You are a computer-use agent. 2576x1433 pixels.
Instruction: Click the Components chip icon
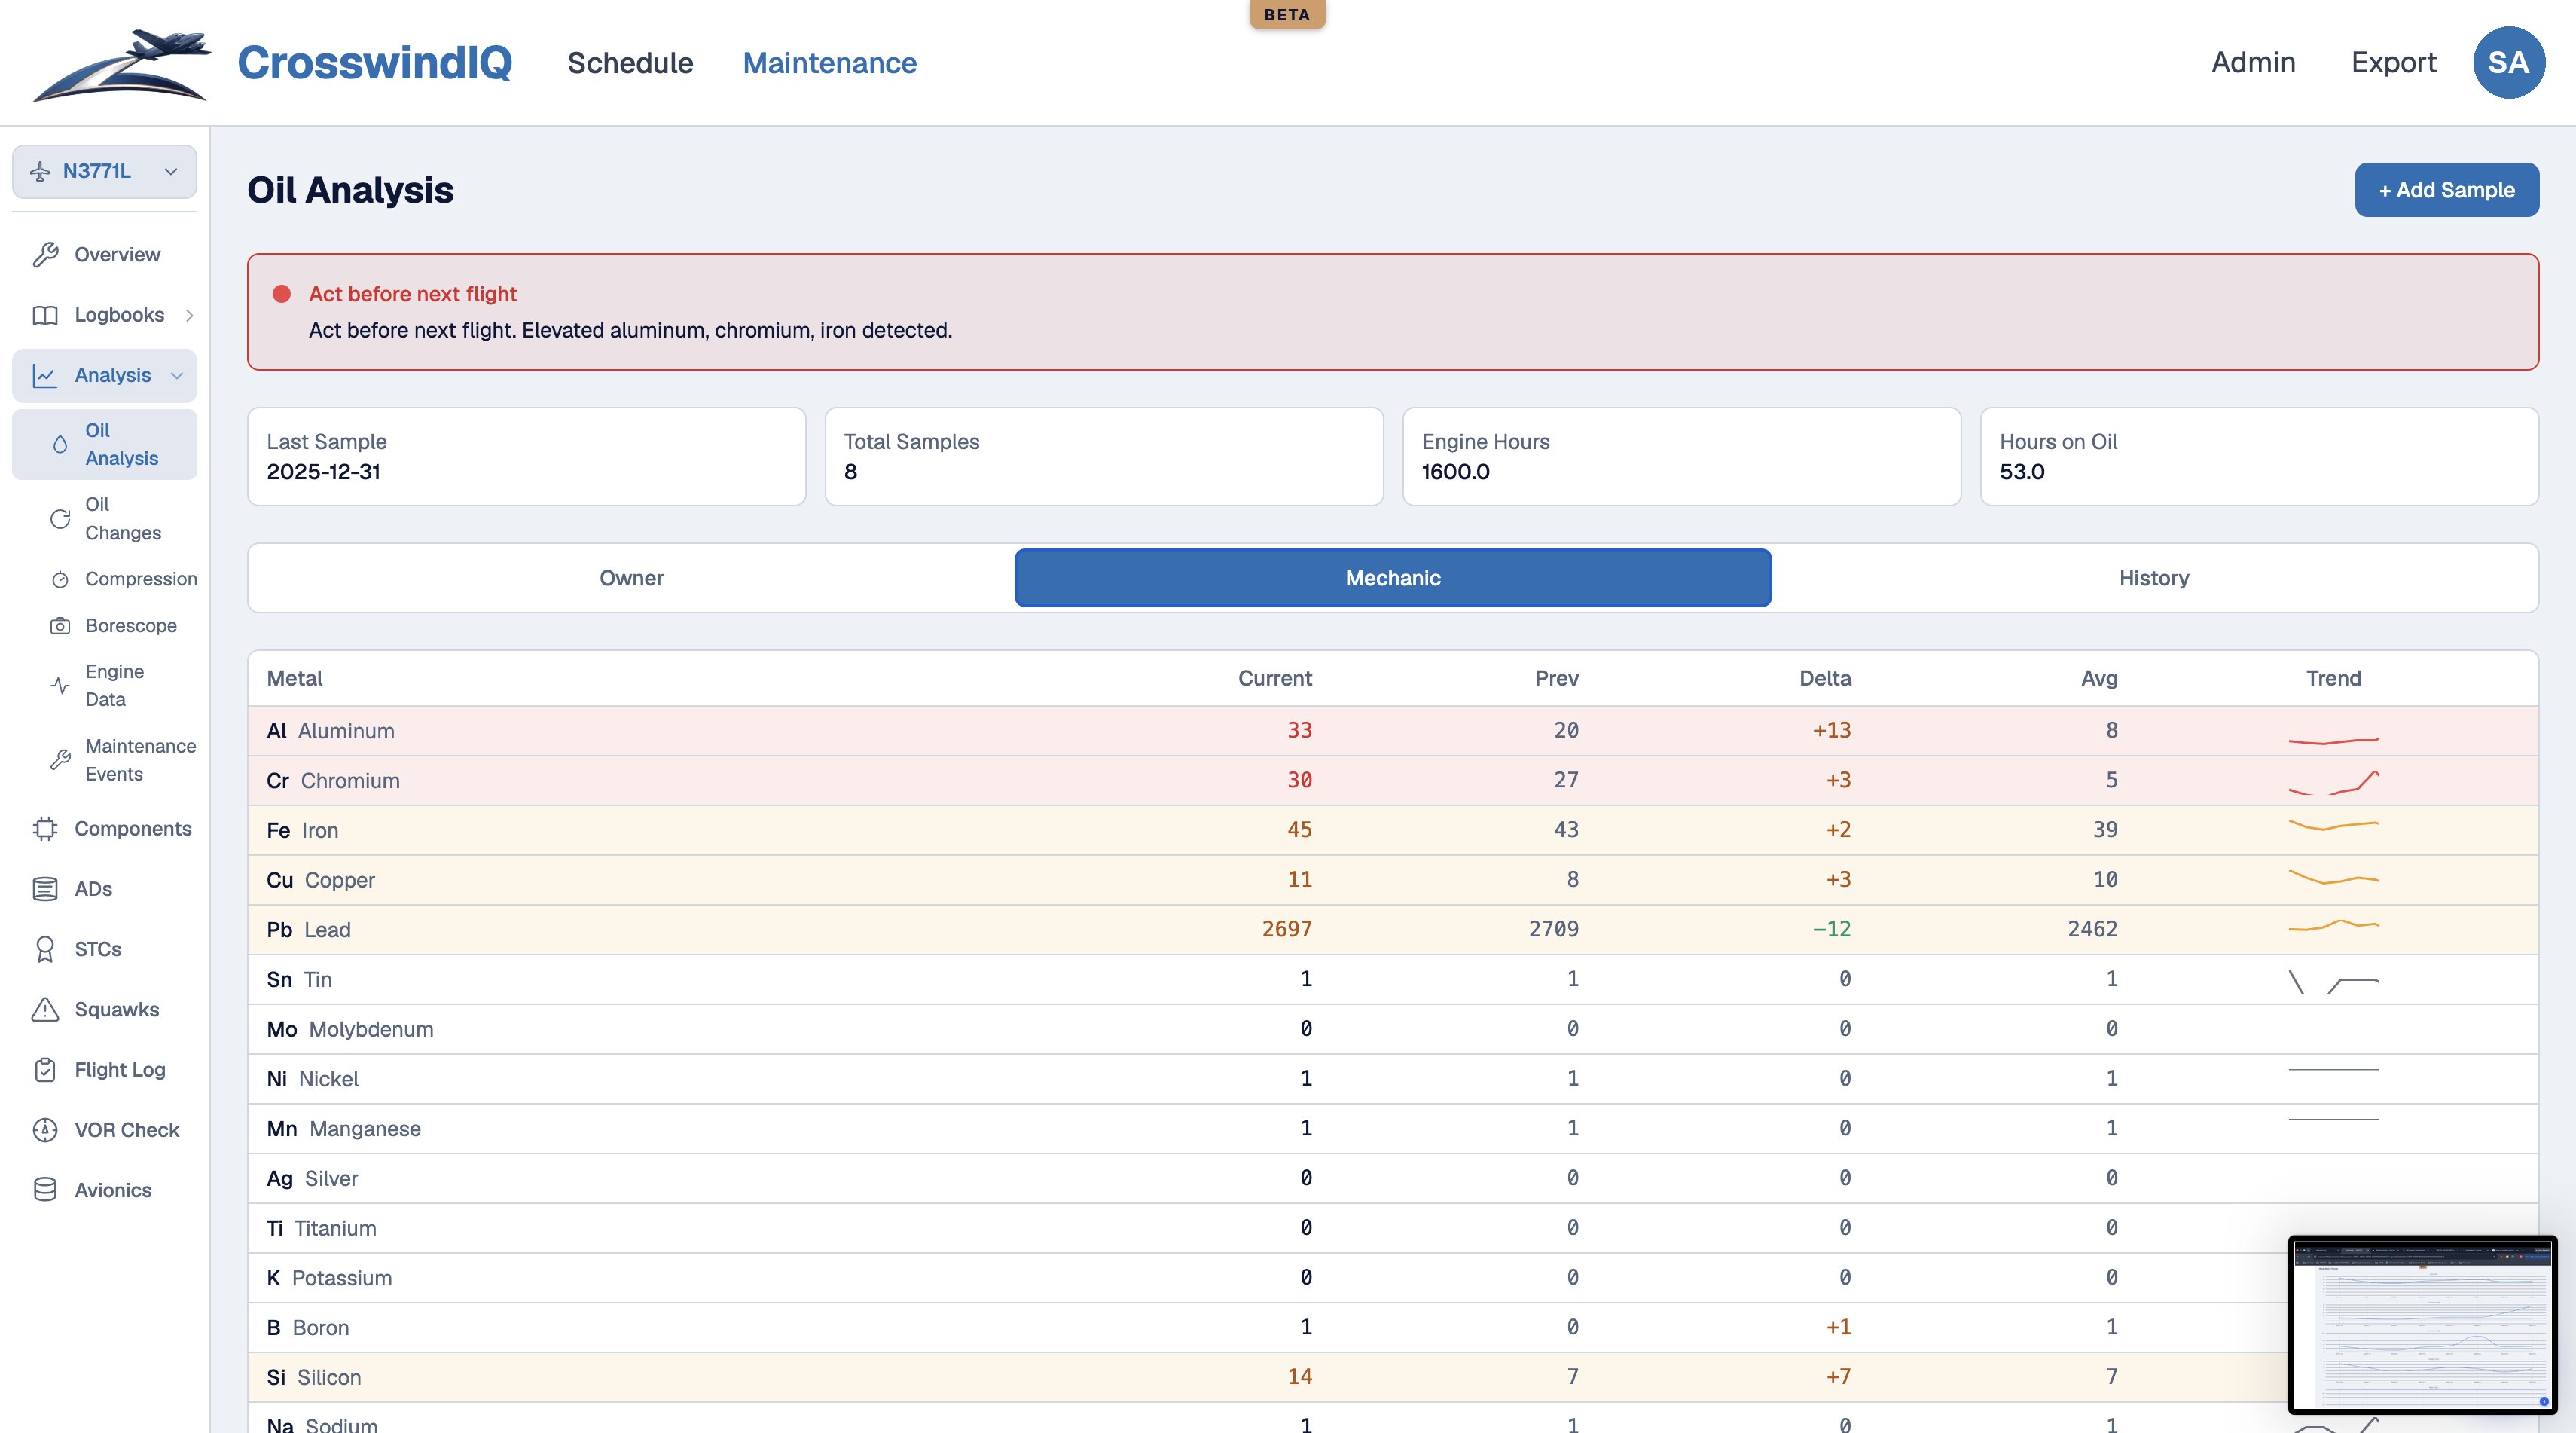point(45,829)
